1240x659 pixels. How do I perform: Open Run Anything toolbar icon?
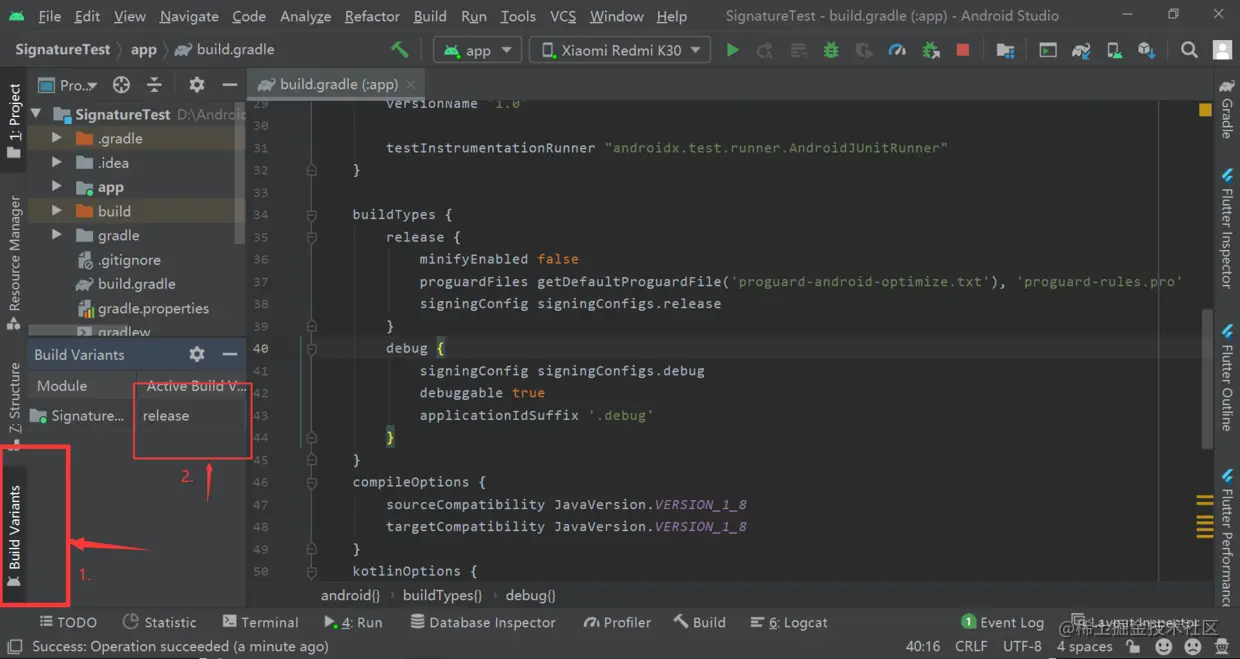[1048, 50]
